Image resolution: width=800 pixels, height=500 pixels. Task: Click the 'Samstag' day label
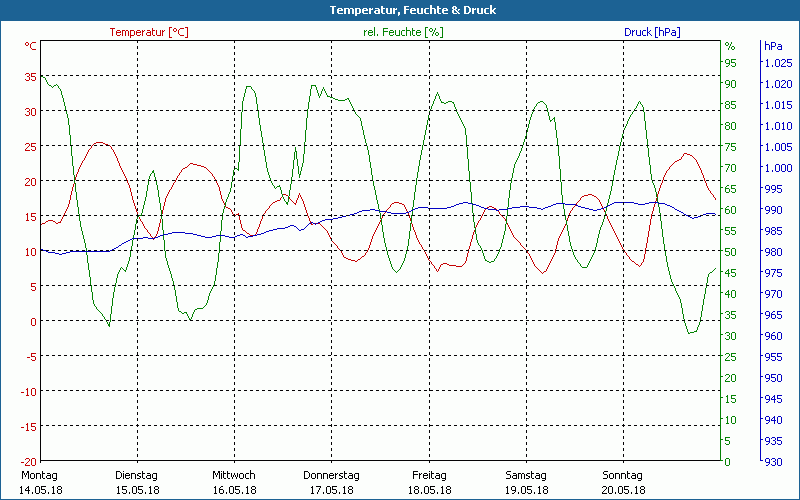(x=526, y=475)
